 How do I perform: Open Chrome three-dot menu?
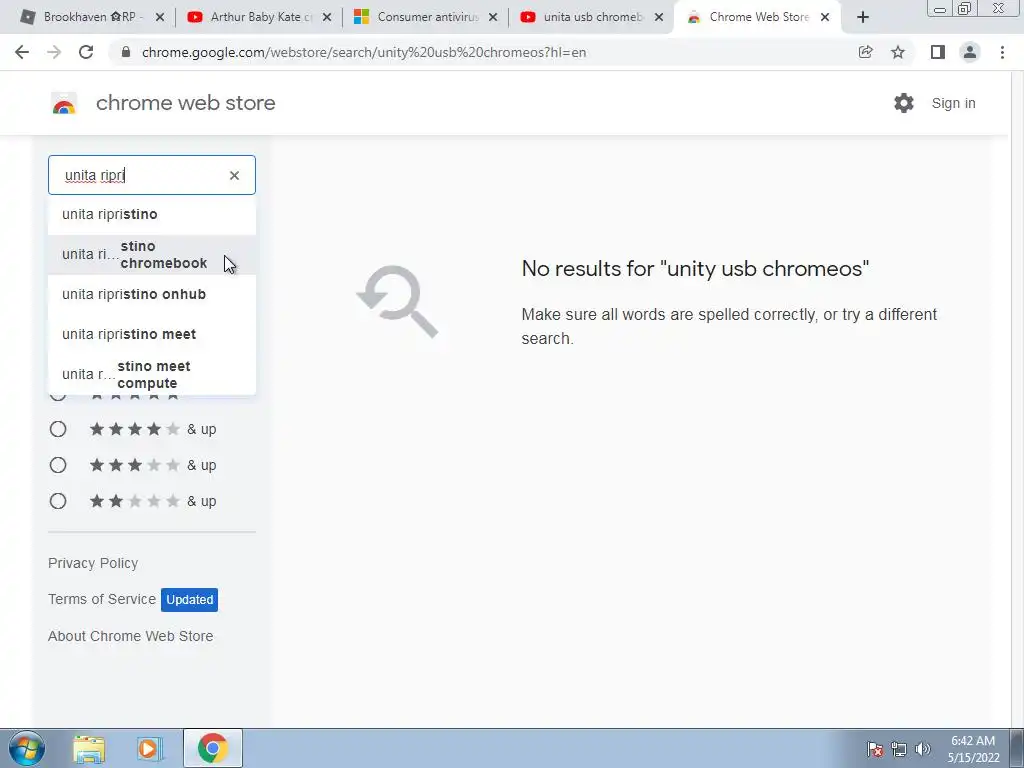click(1002, 52)
